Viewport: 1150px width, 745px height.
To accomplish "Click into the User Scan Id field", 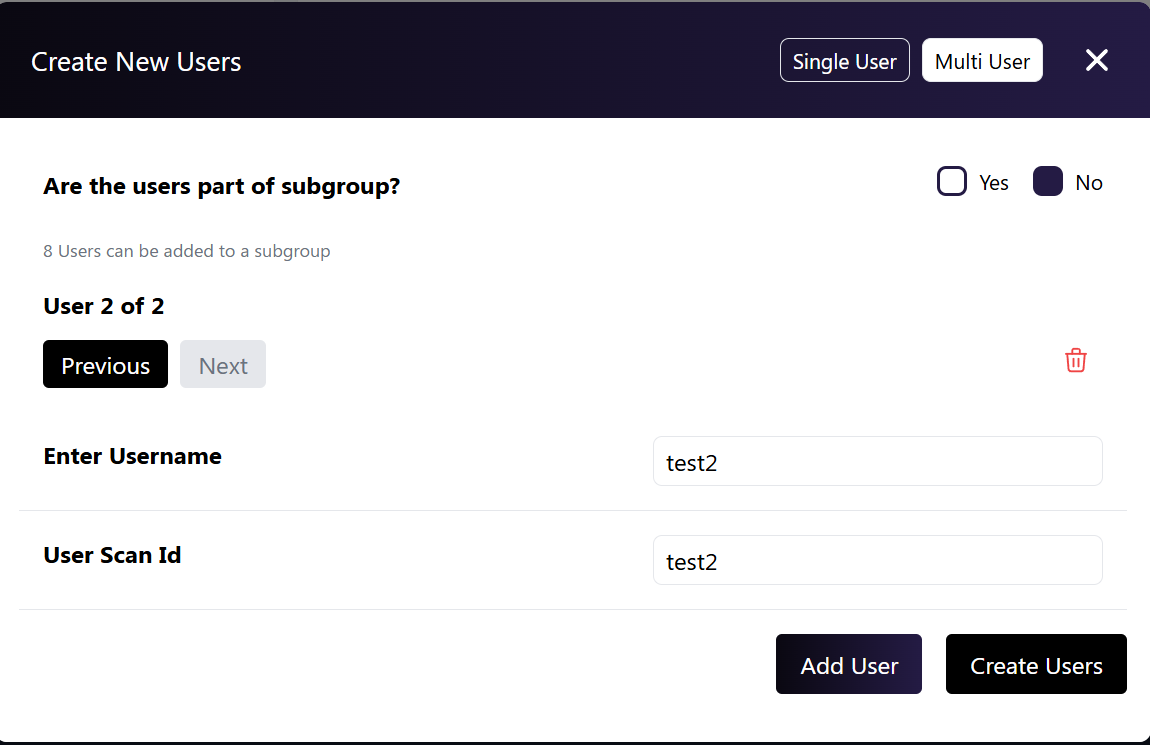I will [x=877, y=561].
